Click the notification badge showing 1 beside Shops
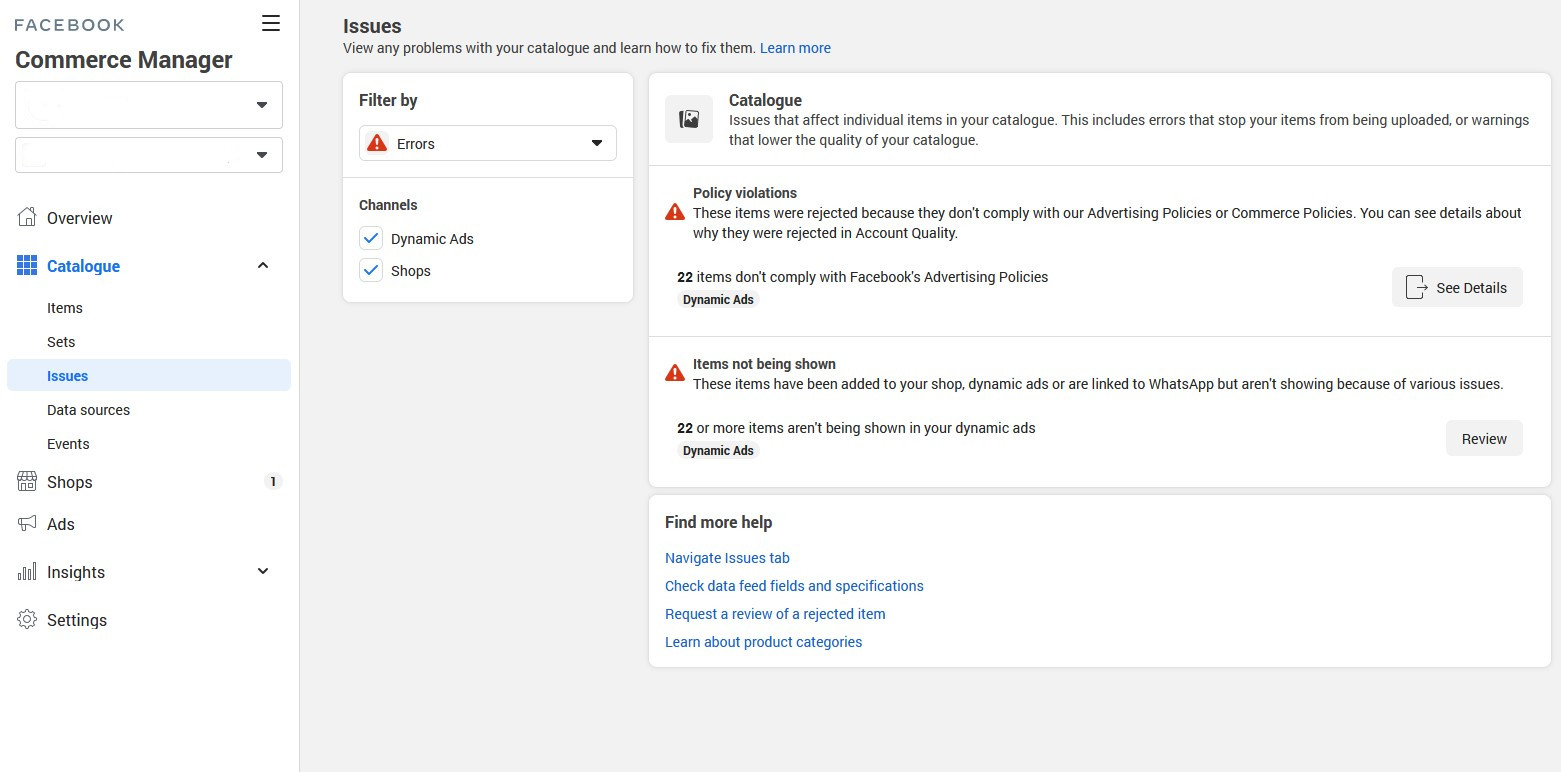This screenshot has height=772, width=1561. [x=272, y=481]
